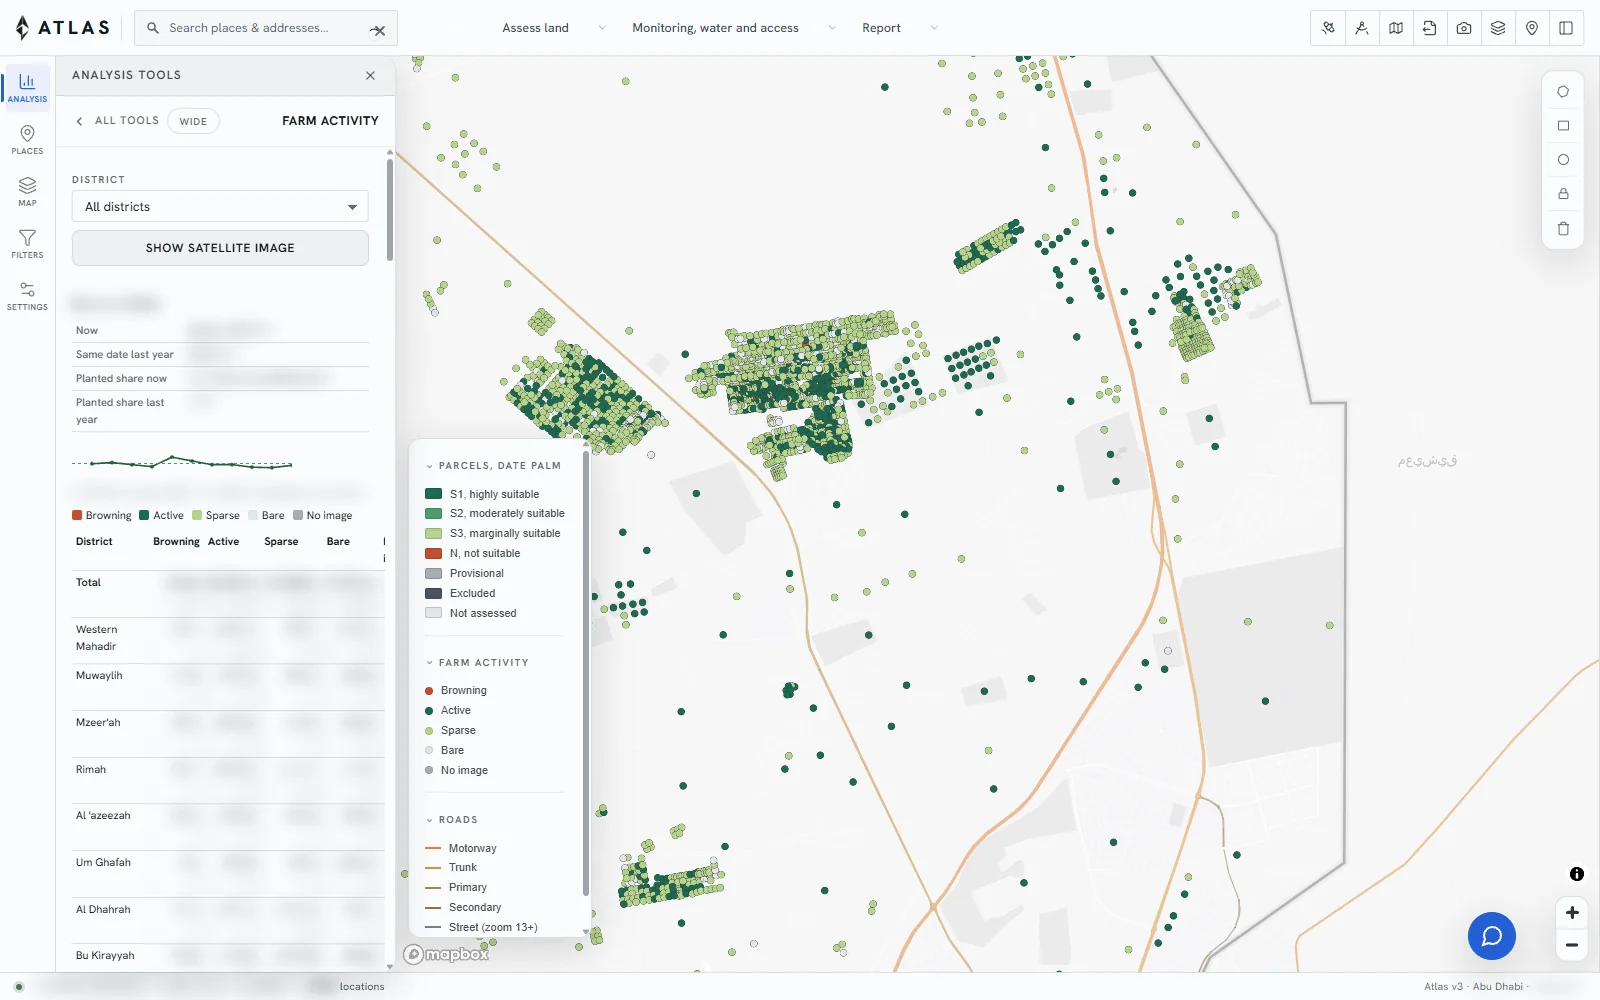Open the layers stack icon in top toolbar

(1498, 28)
